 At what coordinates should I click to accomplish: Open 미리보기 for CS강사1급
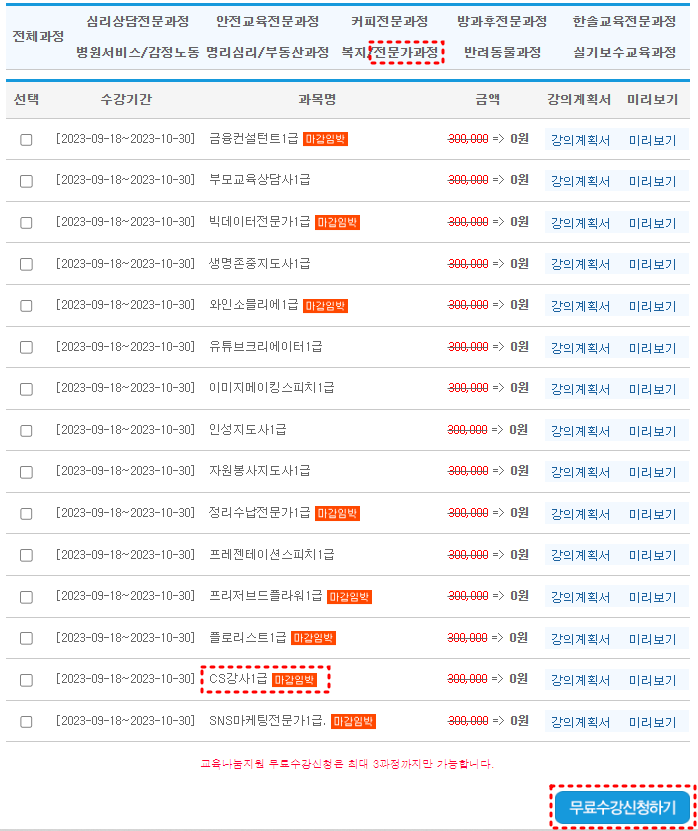pyautogui.click(x=652, y=680)
